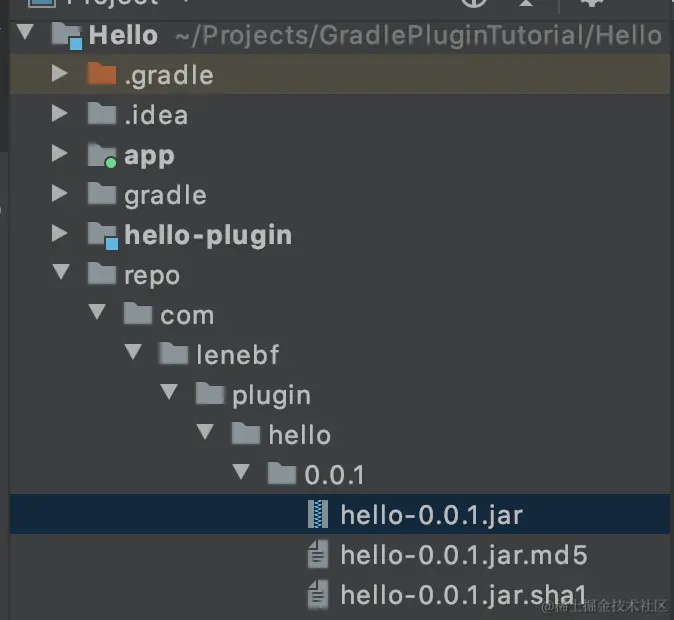
Task: Click the gradle folder icon
Action: click(102, 193)
